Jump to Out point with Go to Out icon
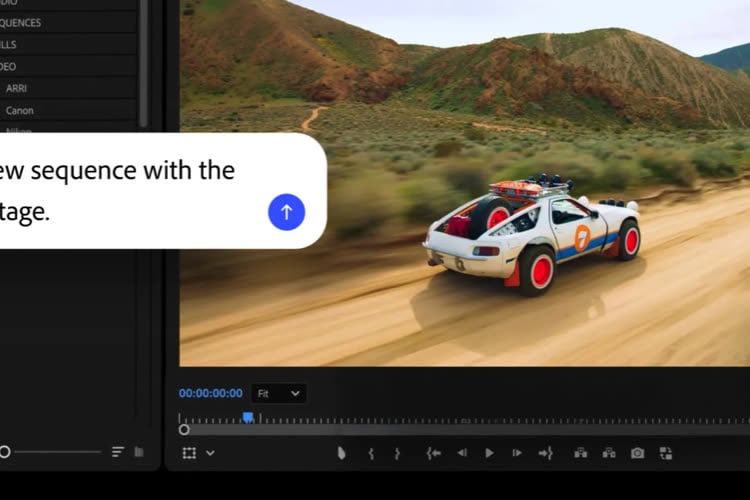Screen dimensions: 750x500 pyautogui.click(x=546, y=453)
